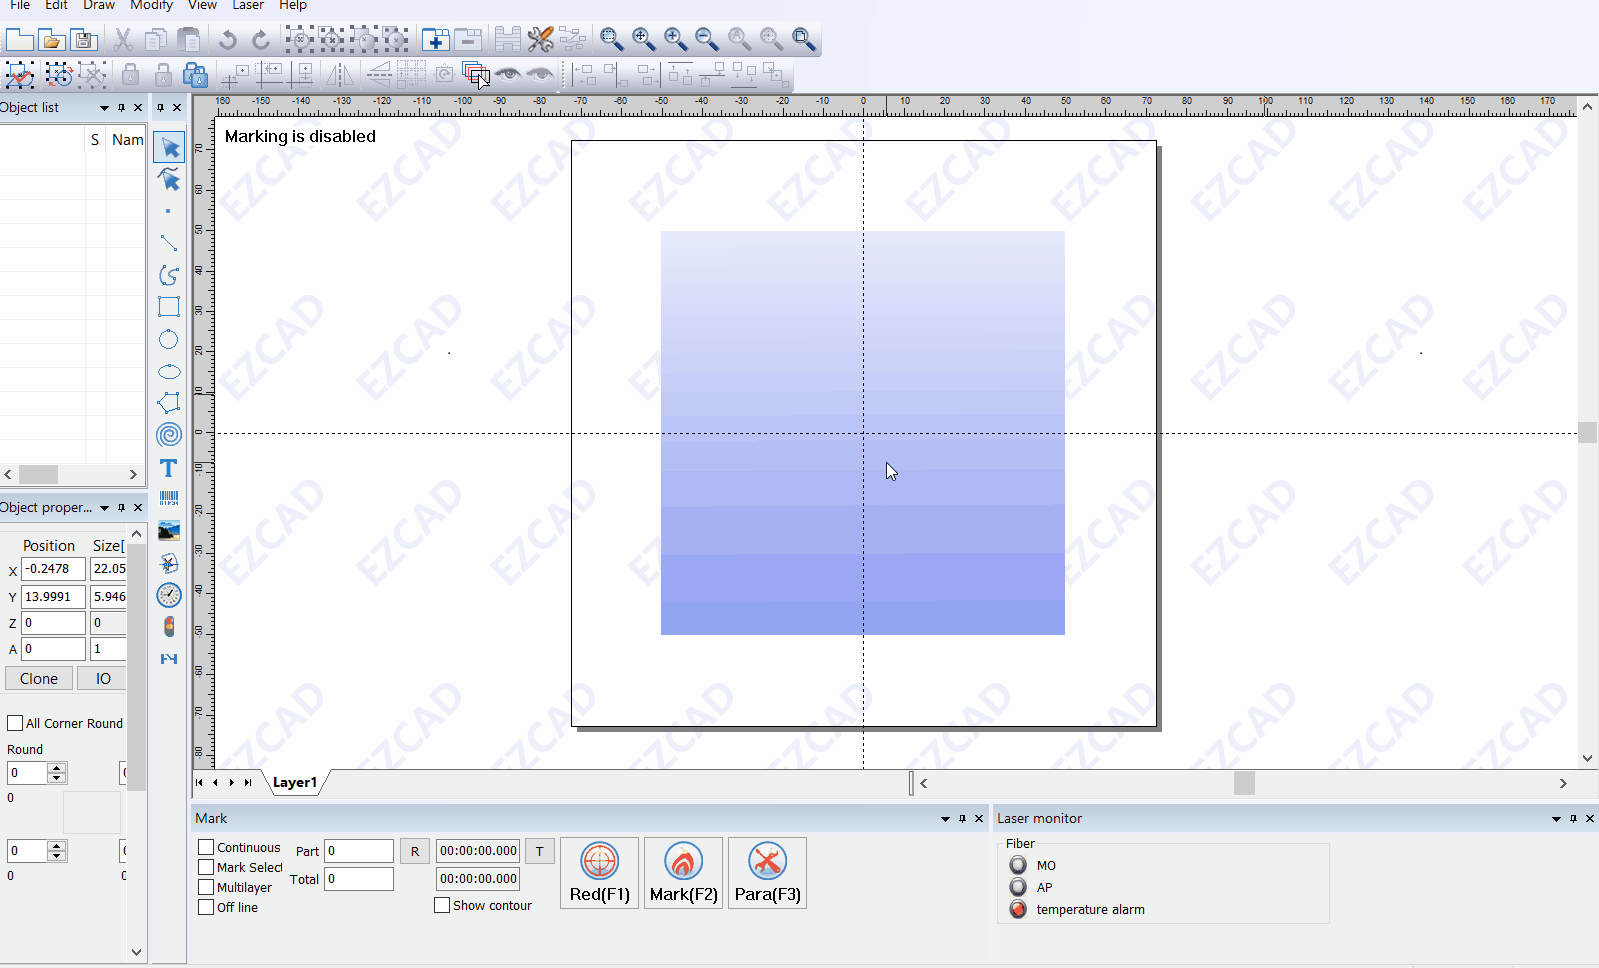Click the Red(F1) button

[600, 873]
